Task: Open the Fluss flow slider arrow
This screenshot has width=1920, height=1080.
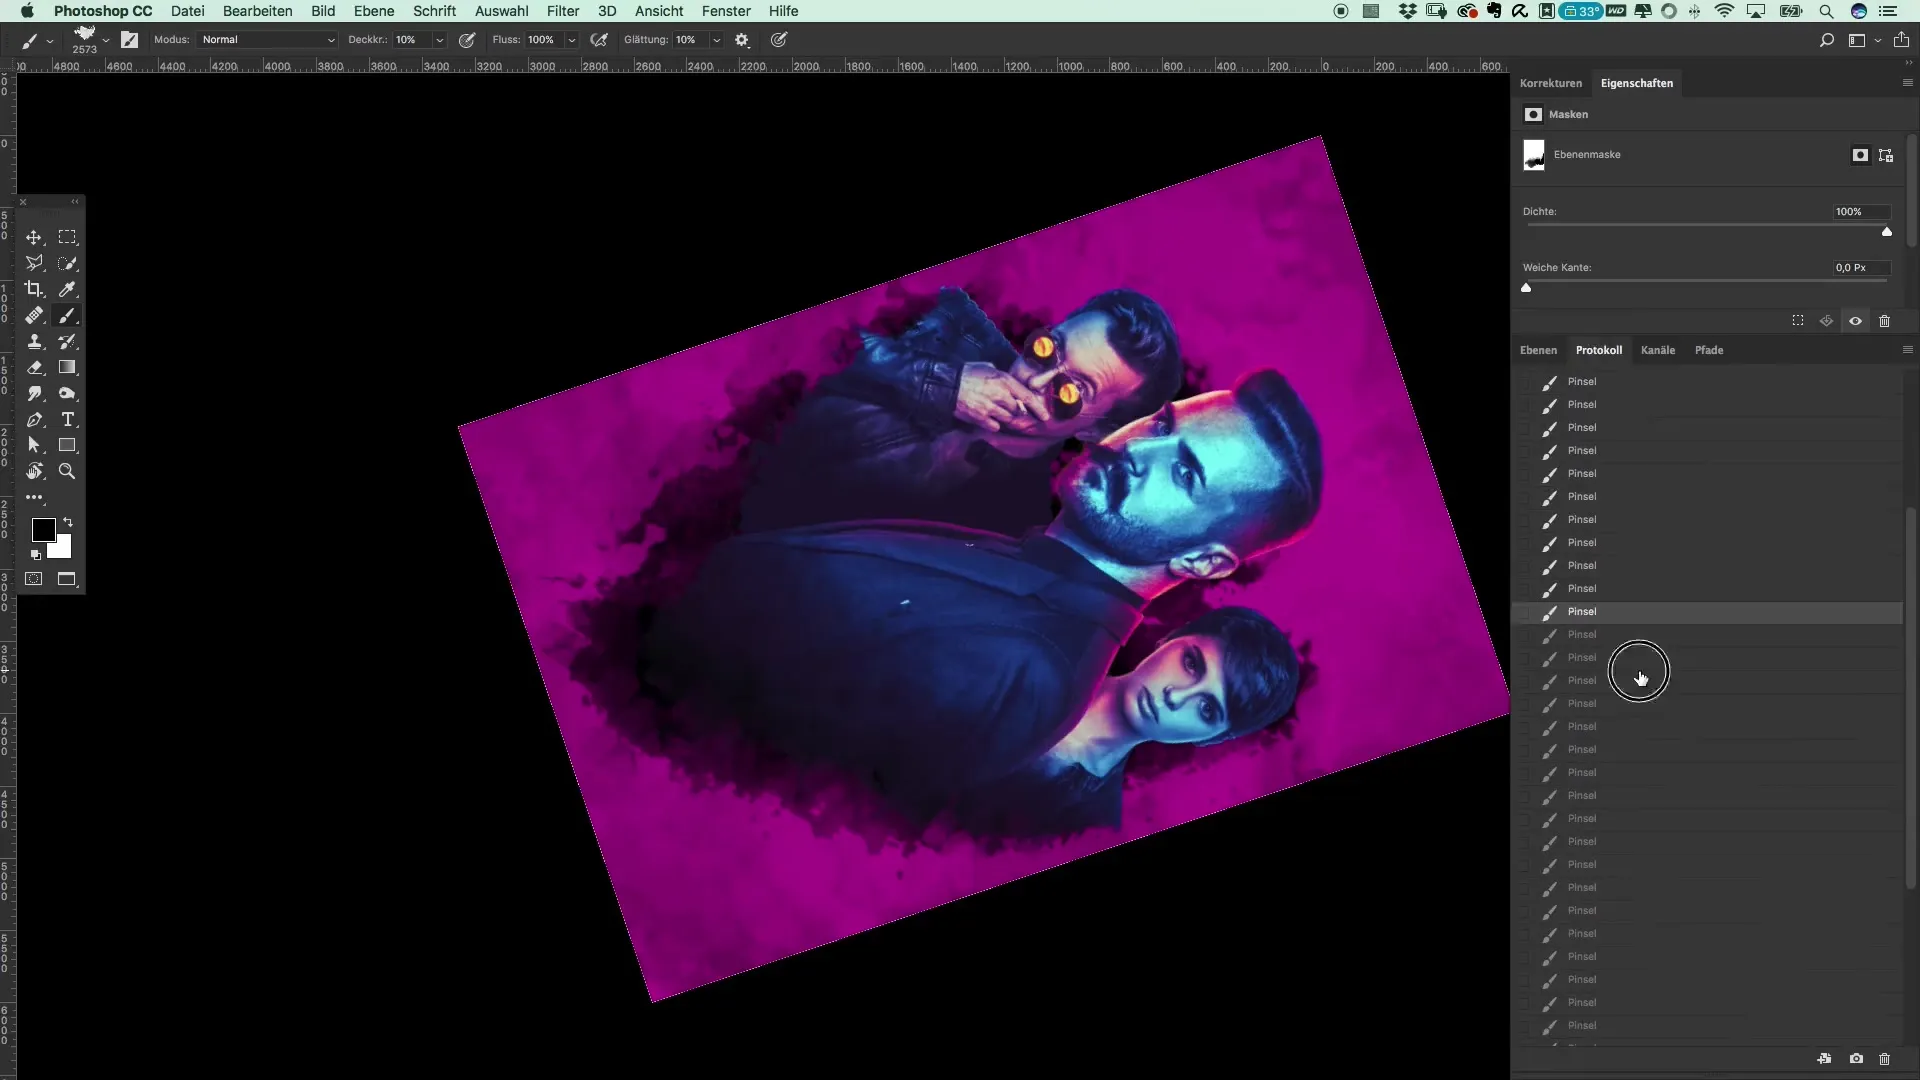Action: 572,40
